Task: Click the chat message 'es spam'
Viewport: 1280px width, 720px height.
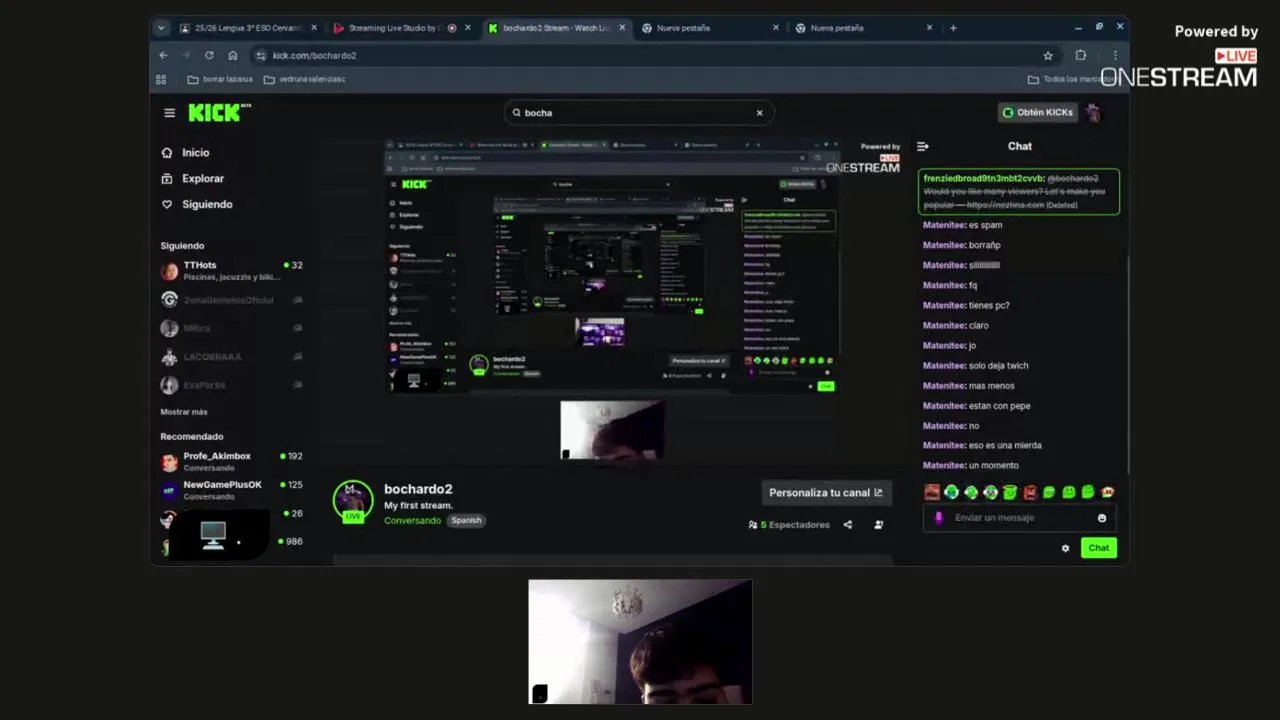Action: pyautogui.click(x=985, y=225)
